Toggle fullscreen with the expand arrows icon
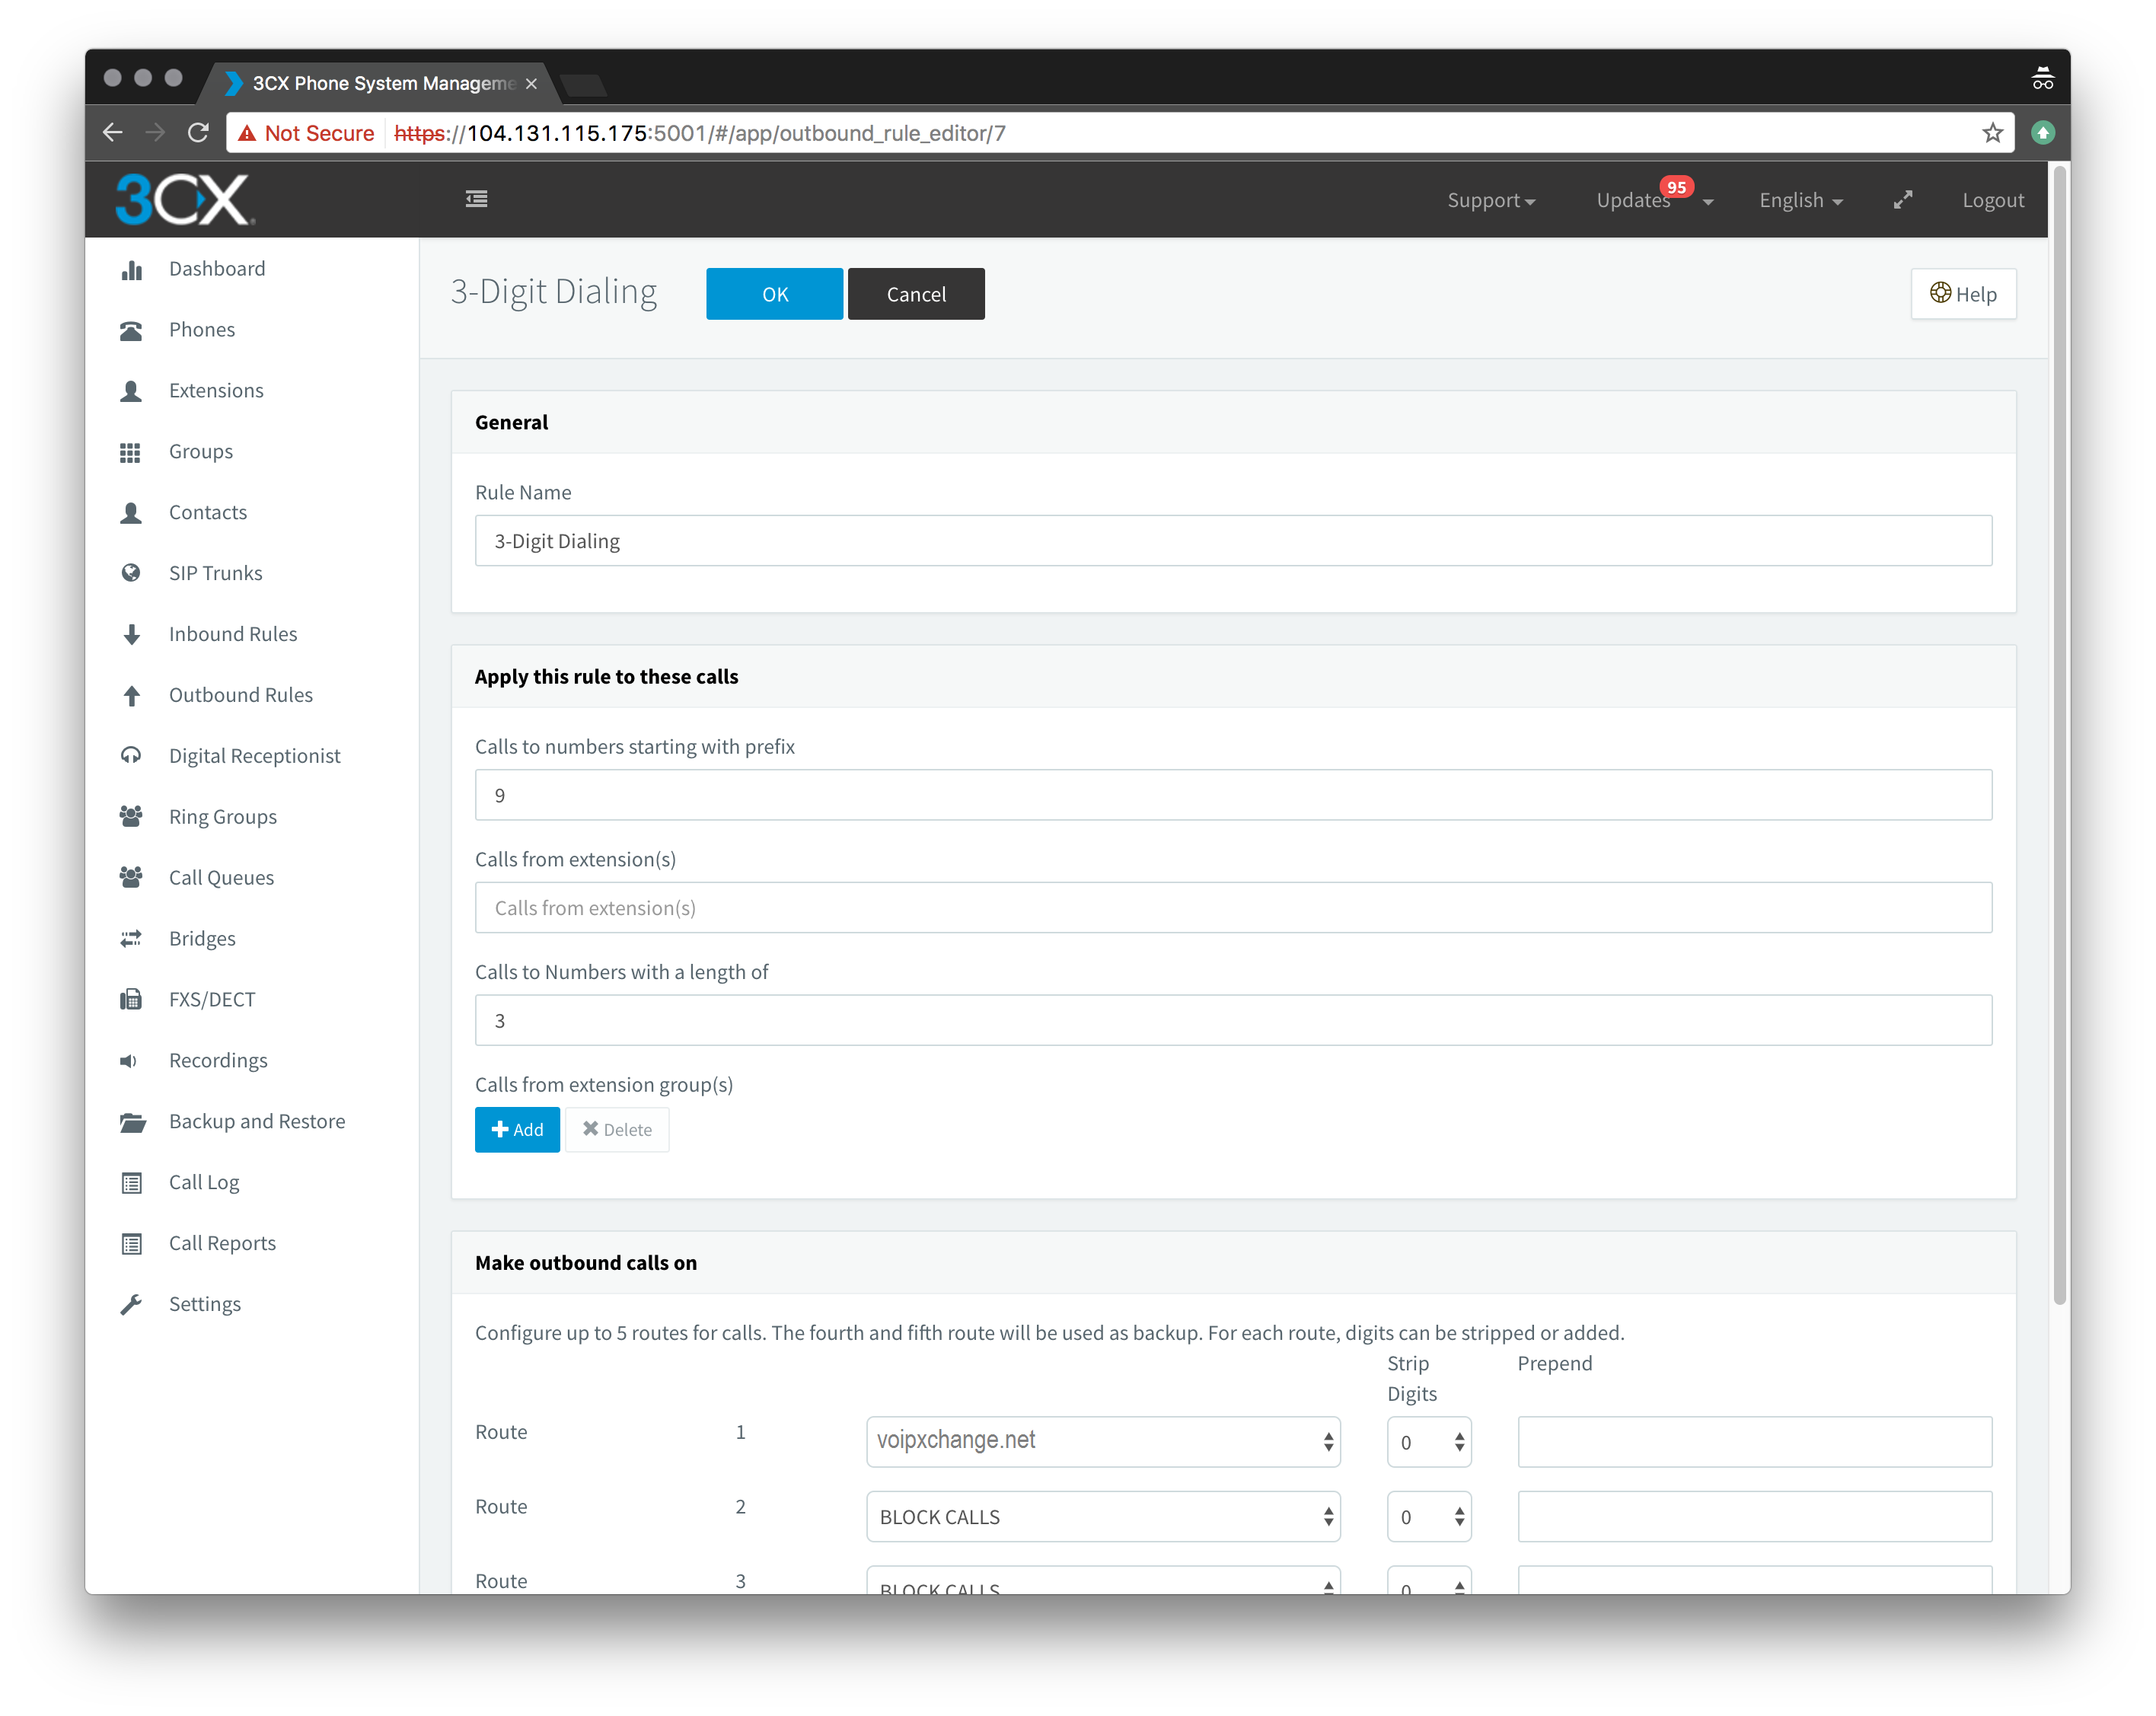2156x1716 pixels. [x=1903, y=200]
